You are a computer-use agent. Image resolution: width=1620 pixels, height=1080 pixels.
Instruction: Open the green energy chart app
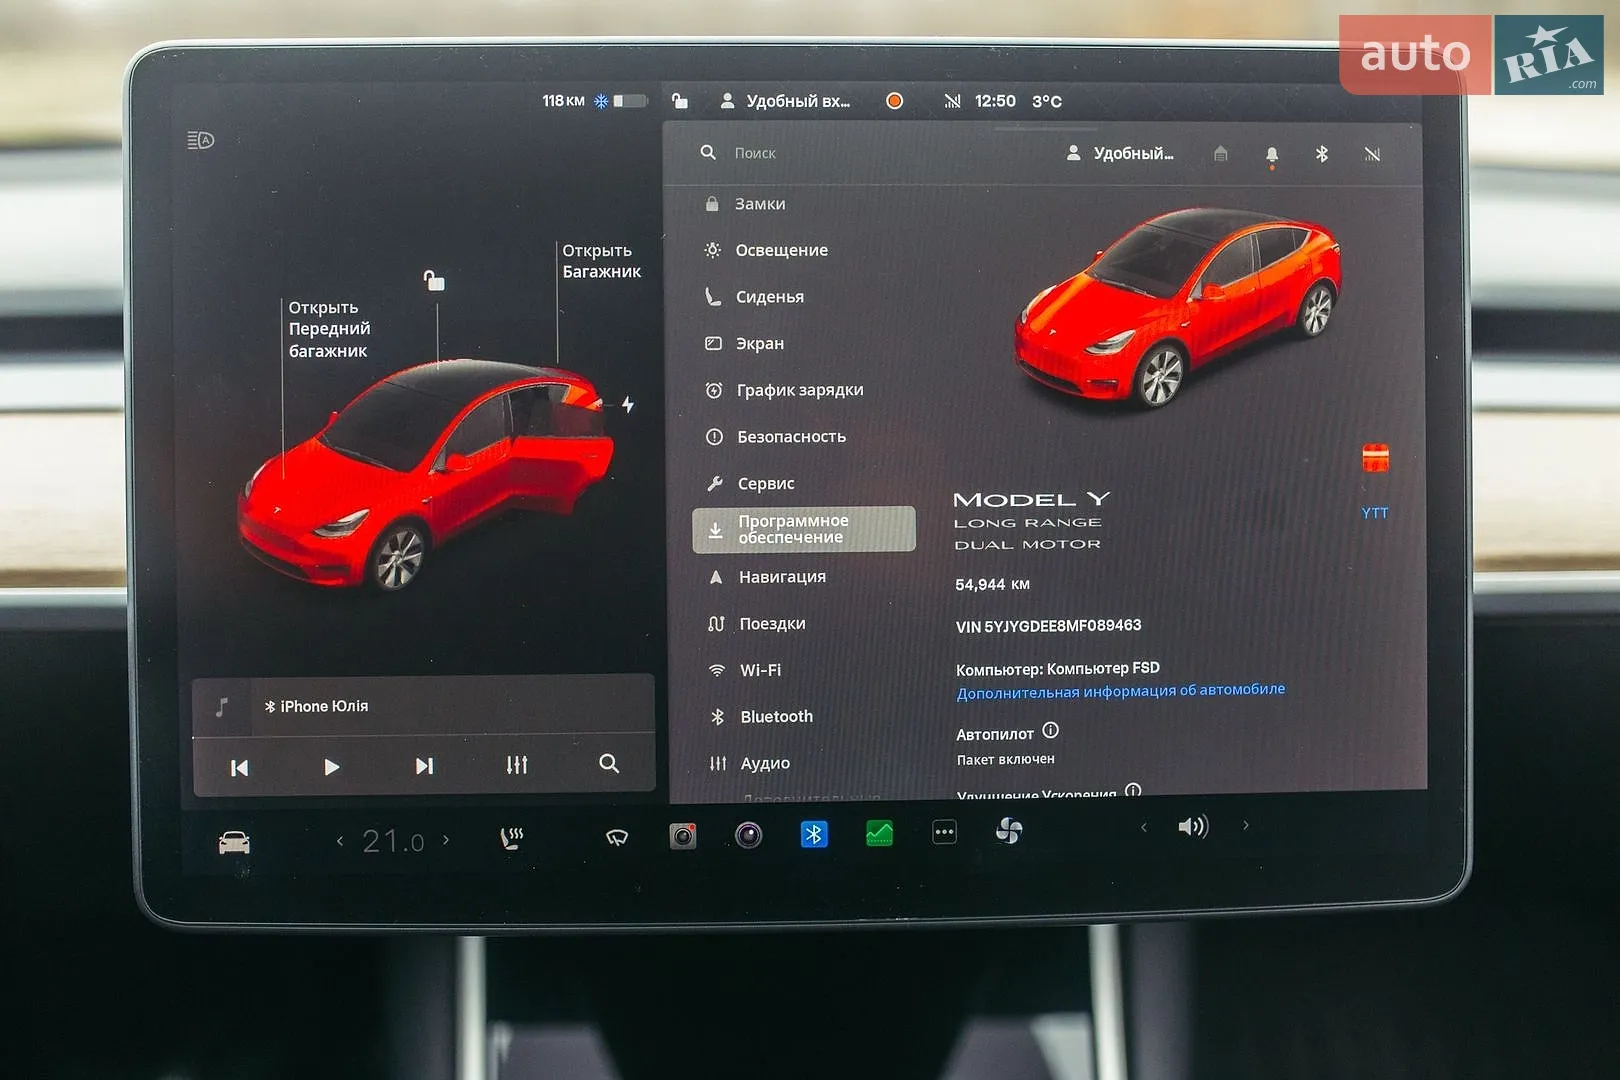point(880,833)
